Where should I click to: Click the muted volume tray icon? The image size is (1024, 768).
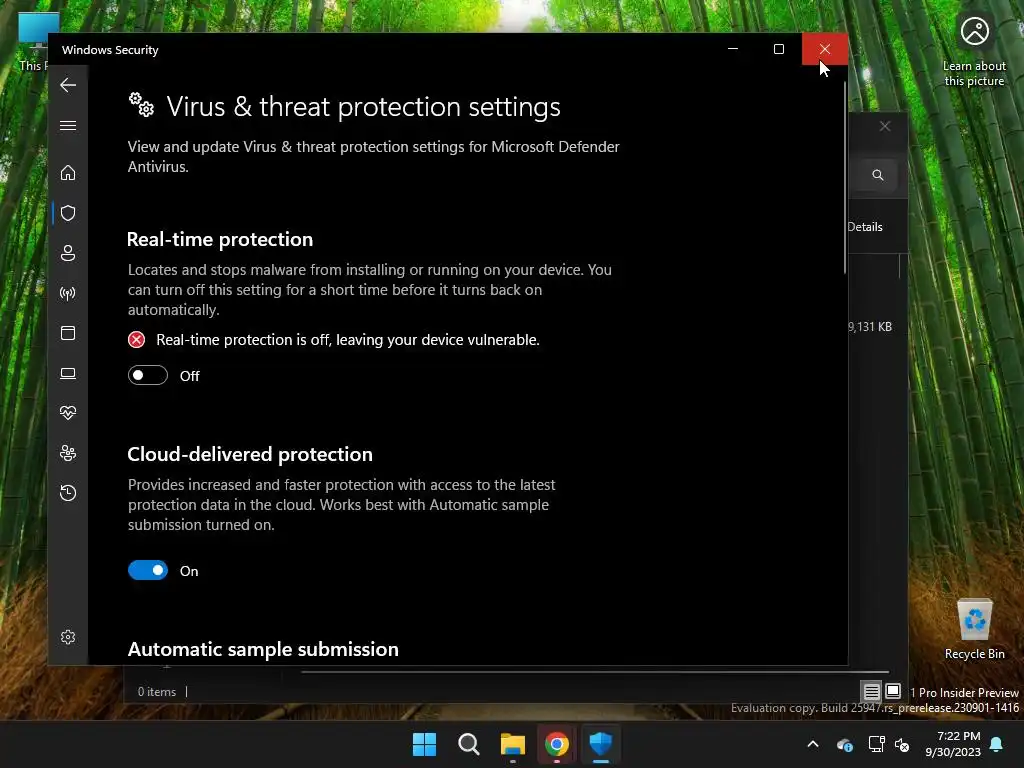pos(903,744)
